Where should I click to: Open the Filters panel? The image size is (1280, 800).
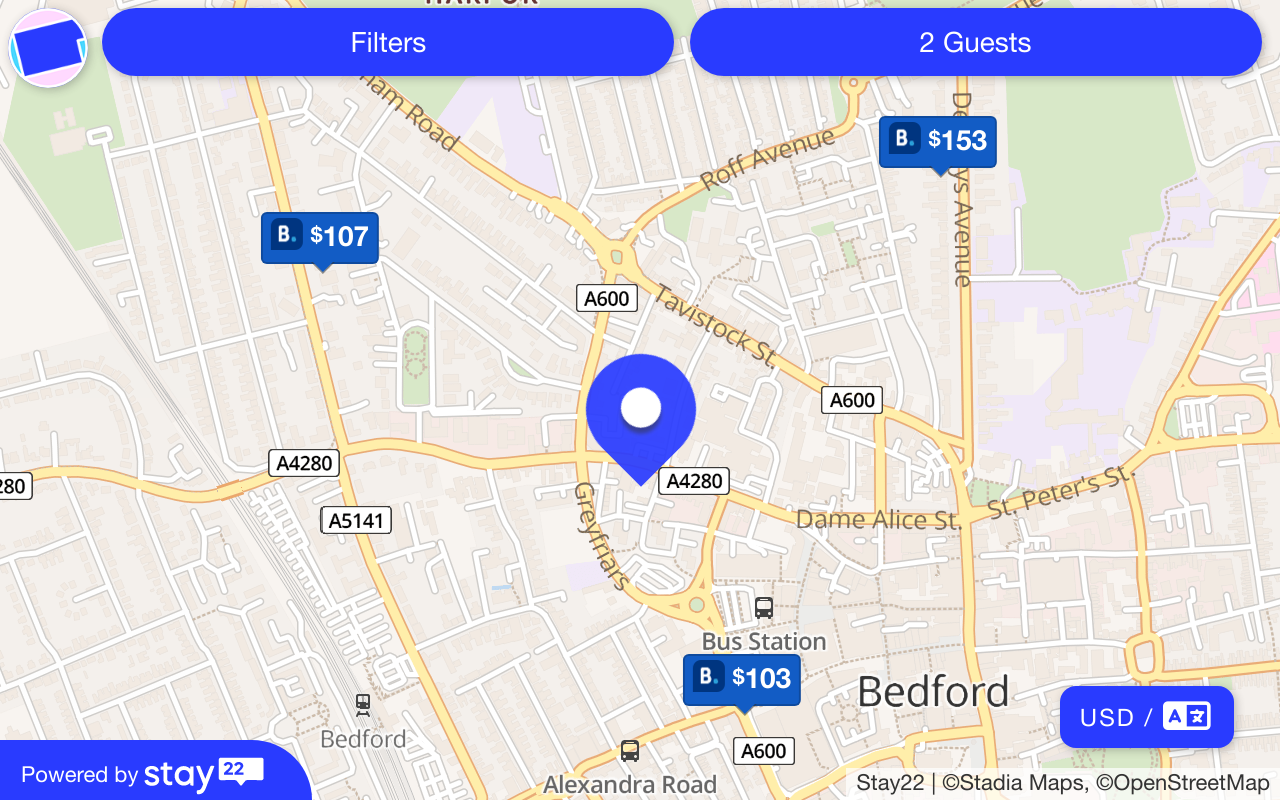click(x=388, y=42)
